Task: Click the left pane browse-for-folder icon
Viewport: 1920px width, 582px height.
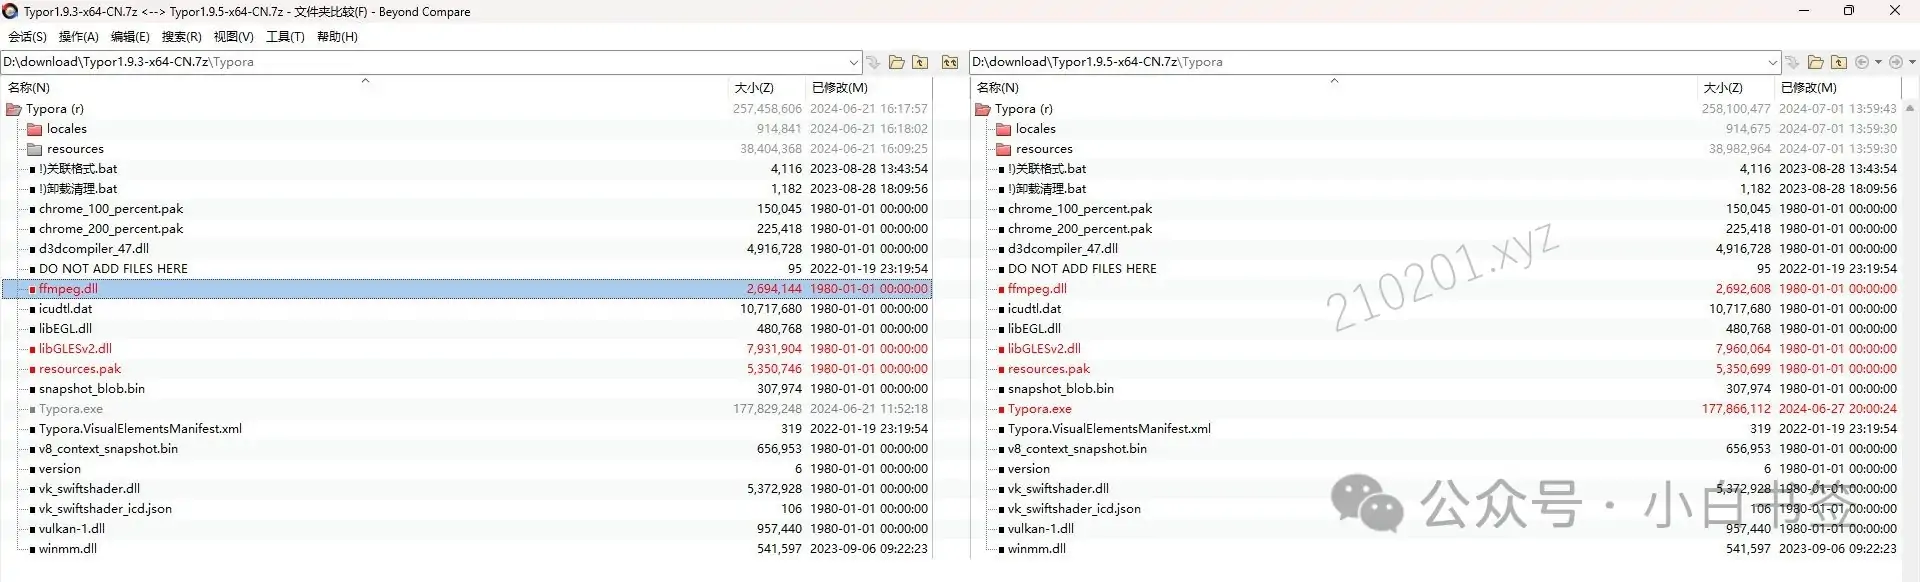Action: [x=896, y=62]
